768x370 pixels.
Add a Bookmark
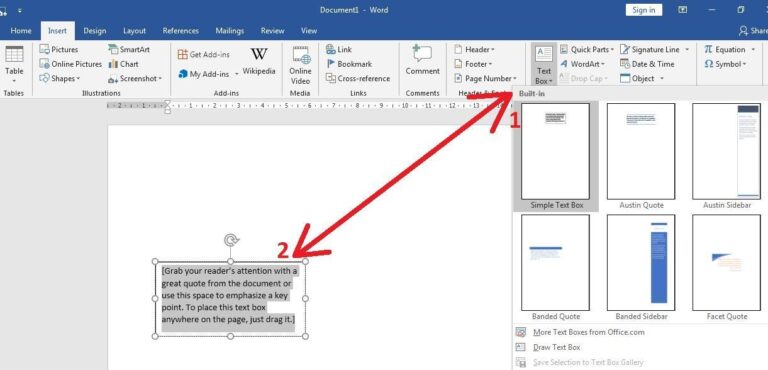(x=349, y=64)
